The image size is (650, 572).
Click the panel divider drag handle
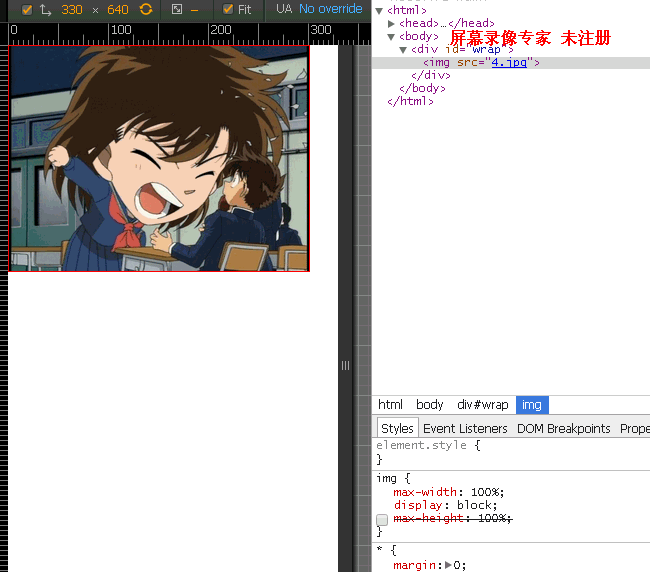pyautogui.click(x=345, y=366)
